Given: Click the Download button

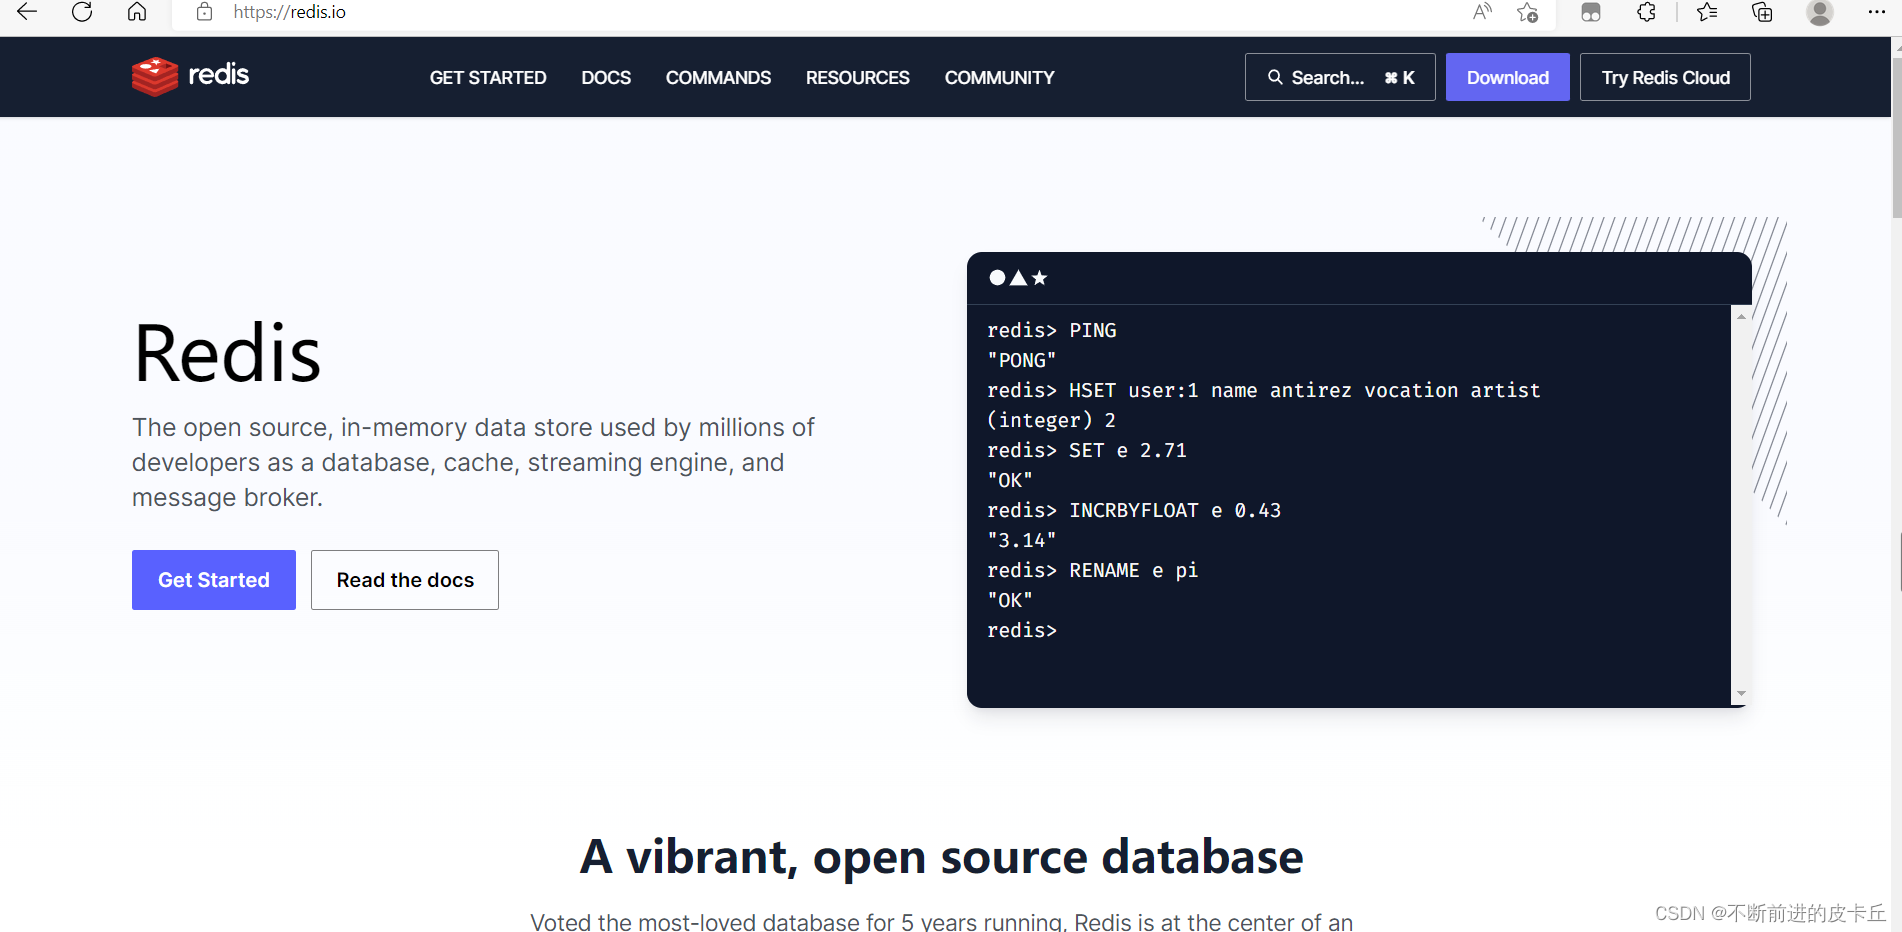Looking at the screenshot, I should [1507, 77].
